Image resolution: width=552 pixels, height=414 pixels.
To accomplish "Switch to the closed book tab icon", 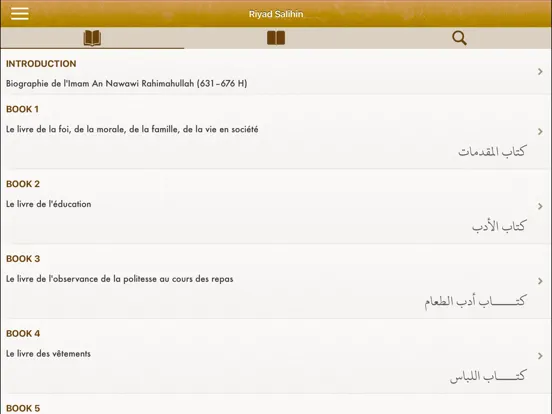I will (x=276, y=38).
